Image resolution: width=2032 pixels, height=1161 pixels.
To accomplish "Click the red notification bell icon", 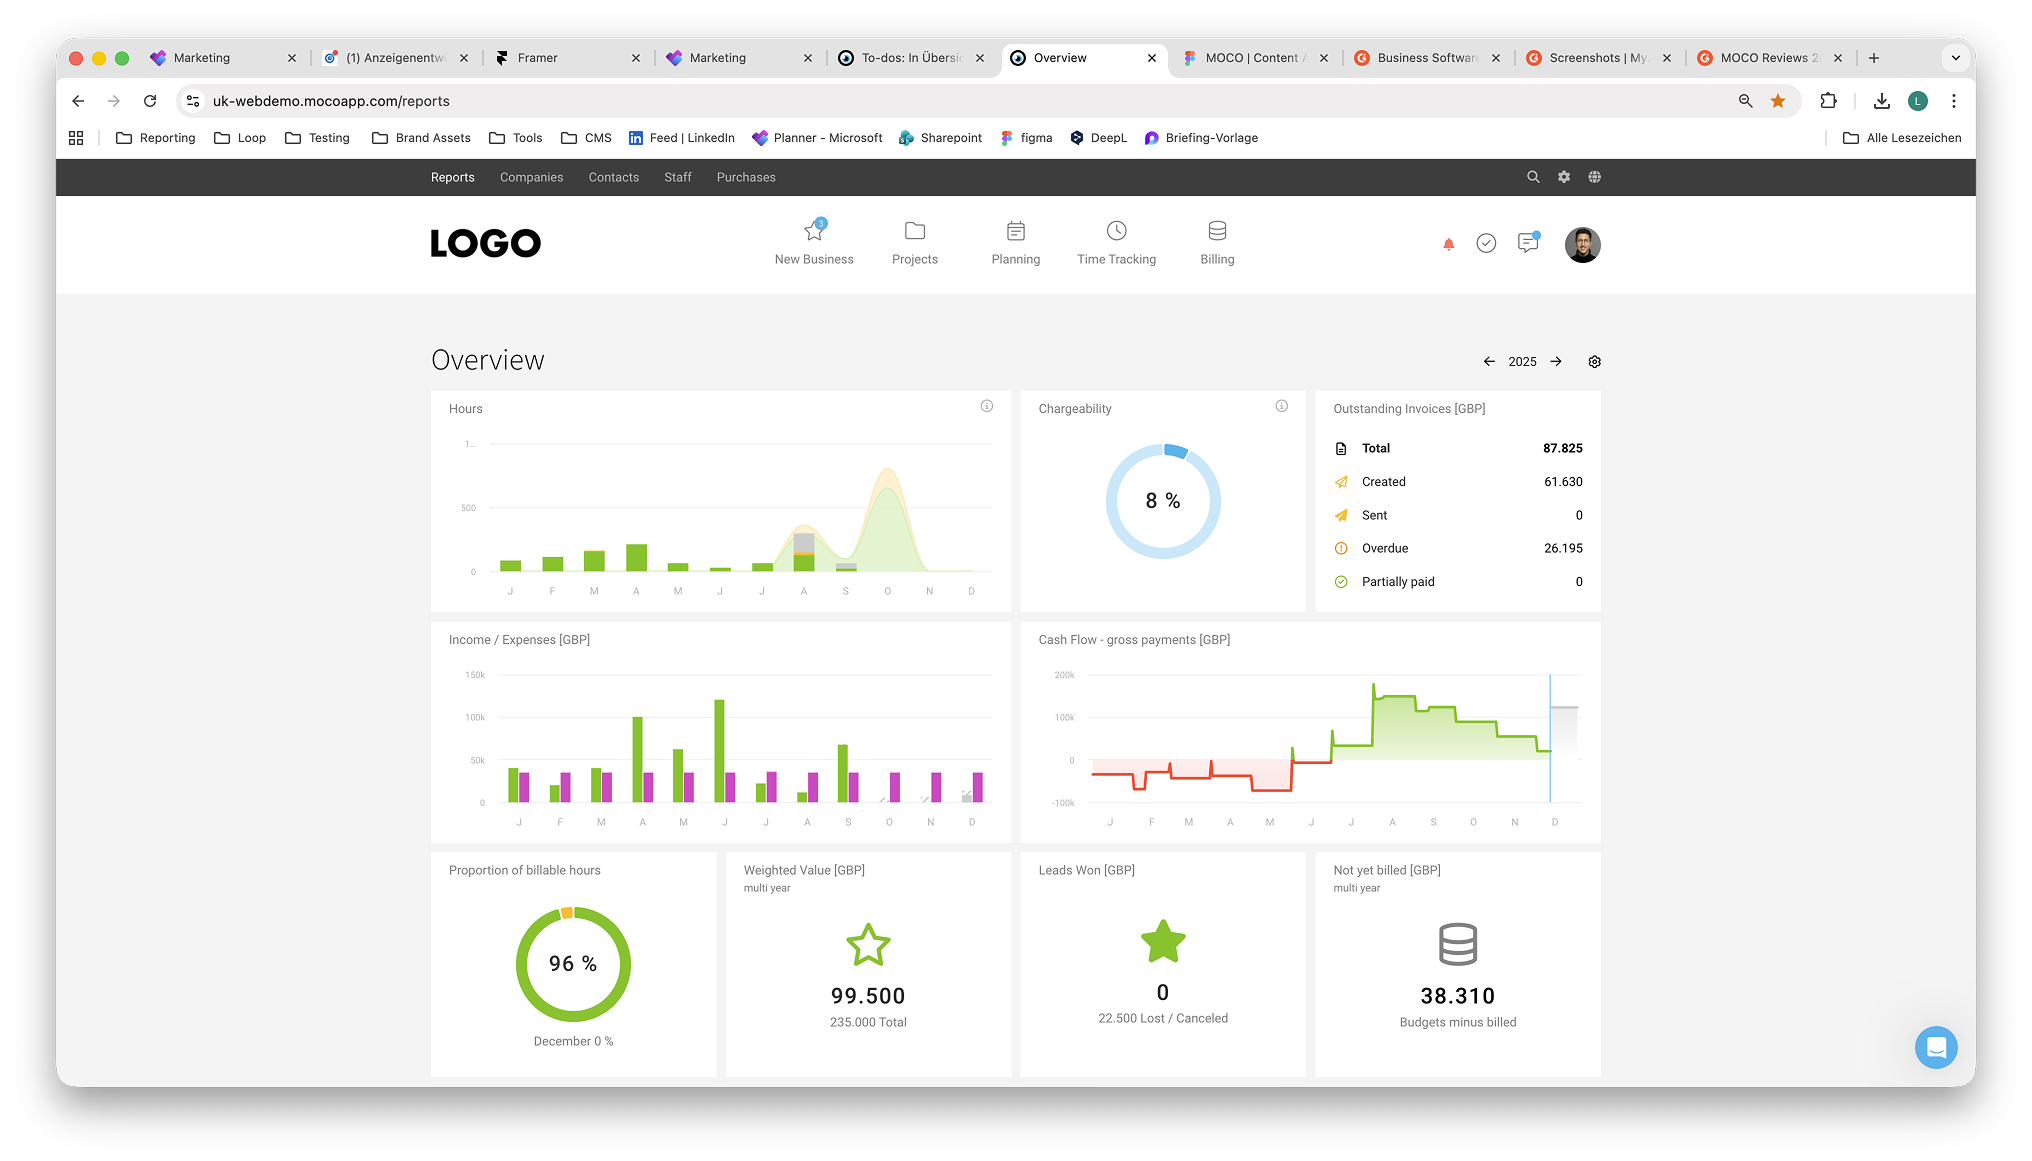I will (1448, 244).
